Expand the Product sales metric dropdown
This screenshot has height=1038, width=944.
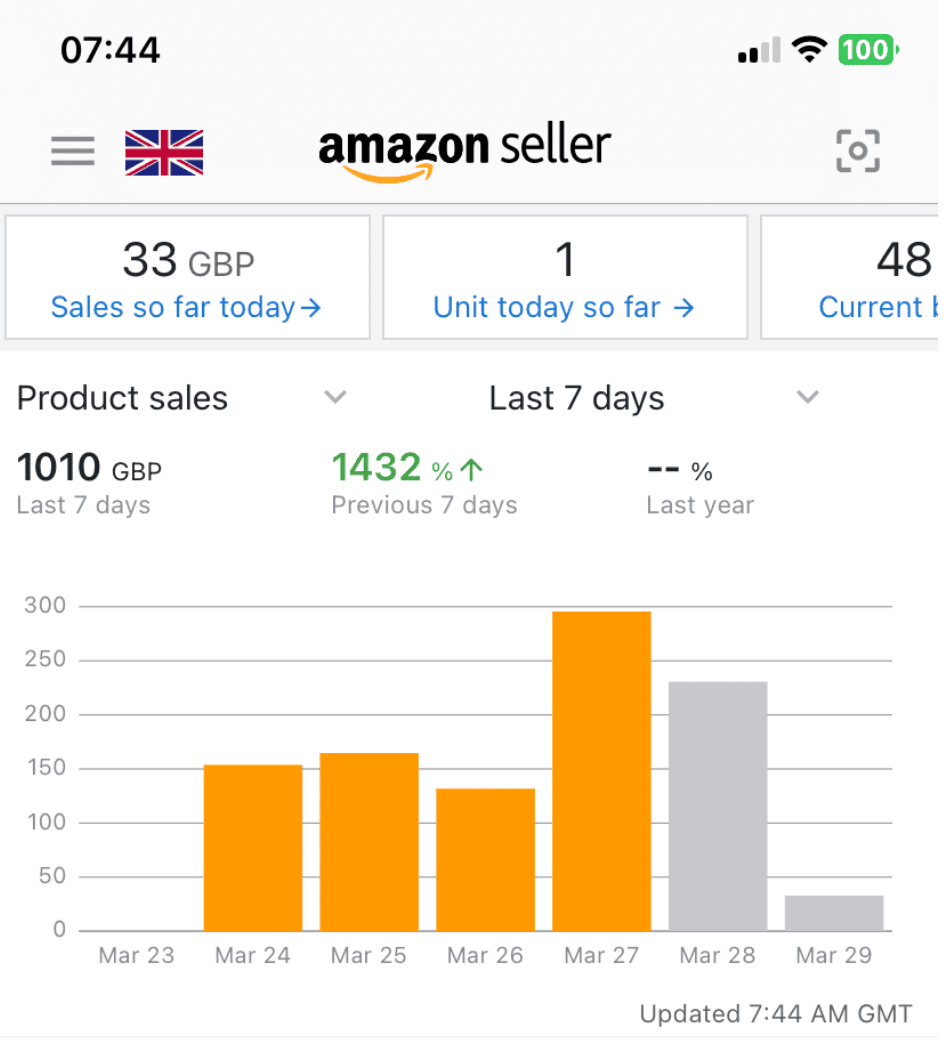[336, 398]
